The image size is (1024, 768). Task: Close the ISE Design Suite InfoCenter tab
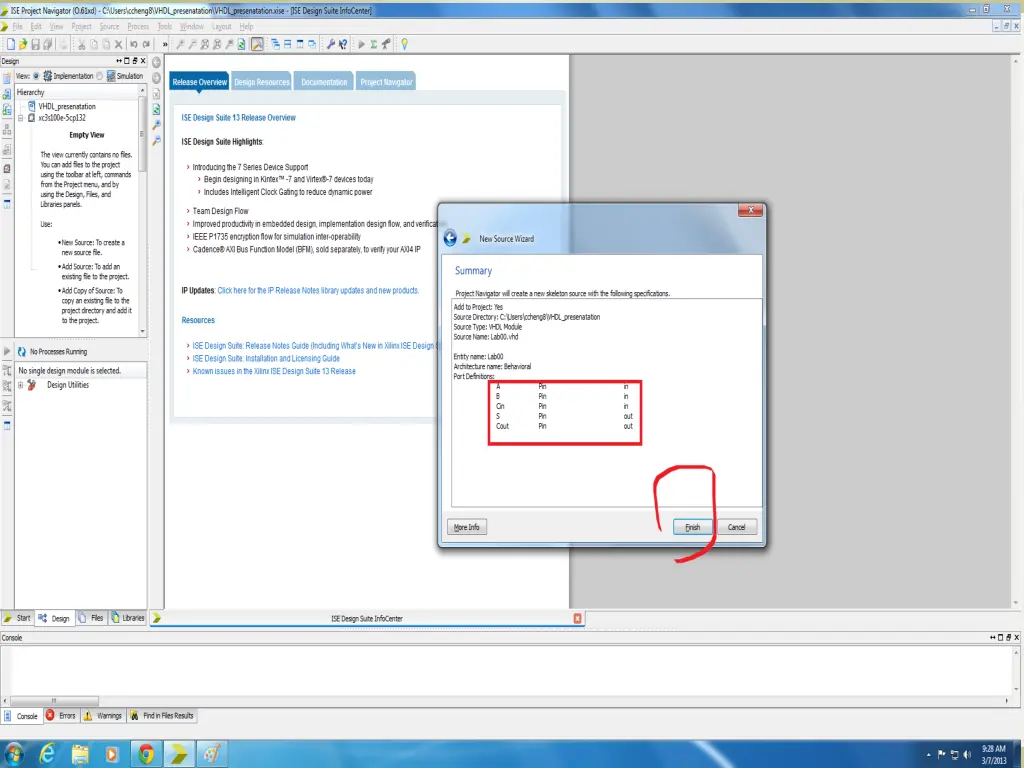(x=577, y=618)
